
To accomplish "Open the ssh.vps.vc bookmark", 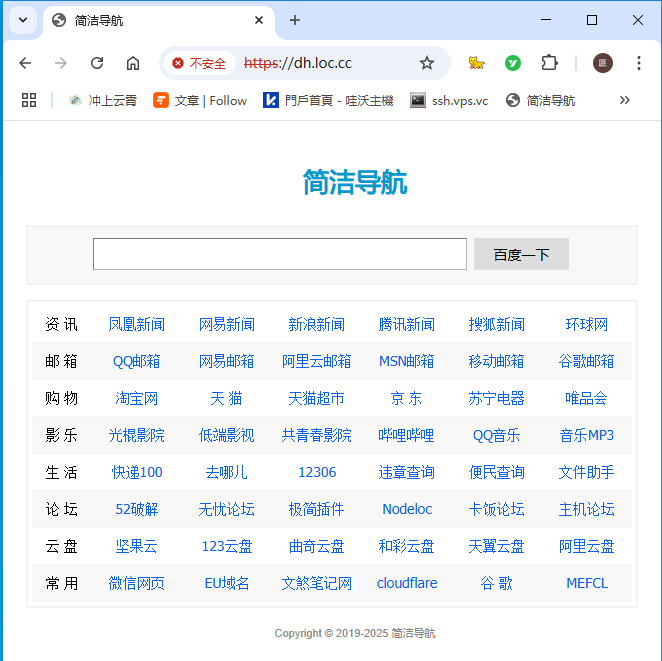I will pos(449,100).
